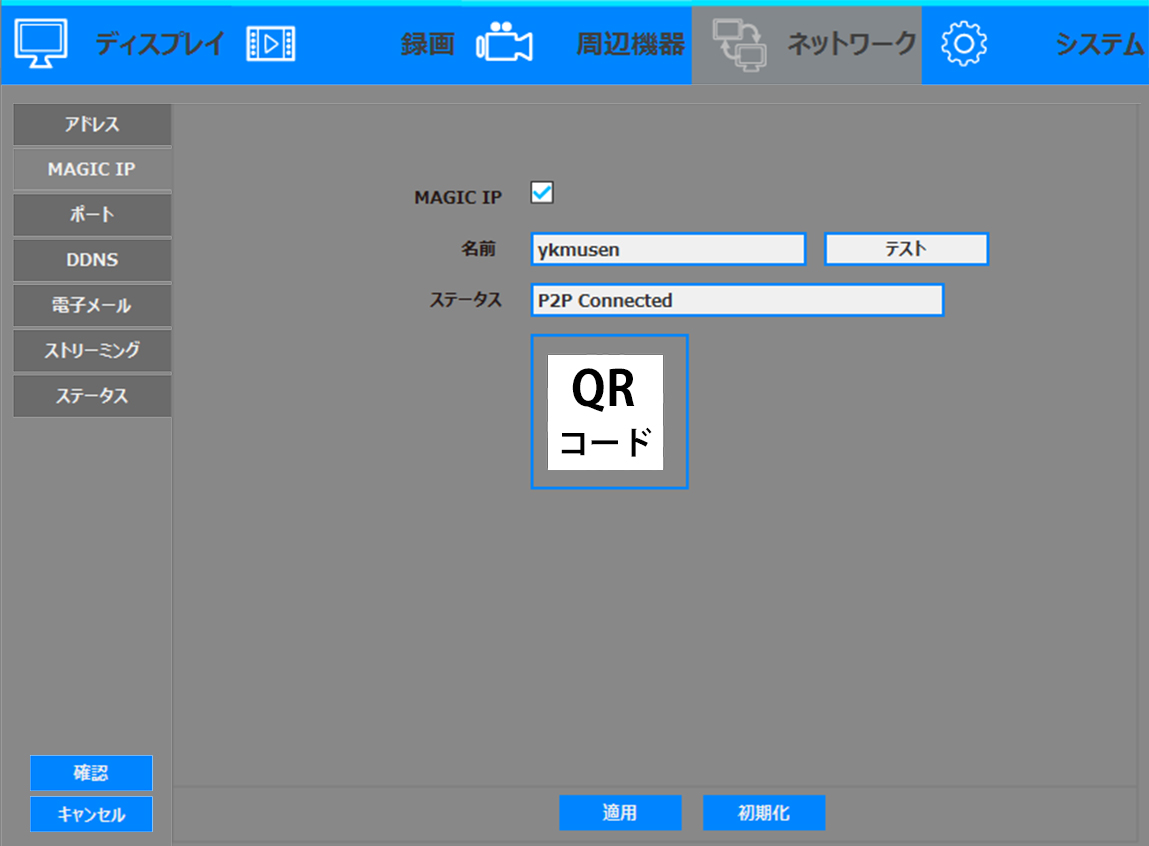Select the ネットワーク tab label

coord(851,44)
